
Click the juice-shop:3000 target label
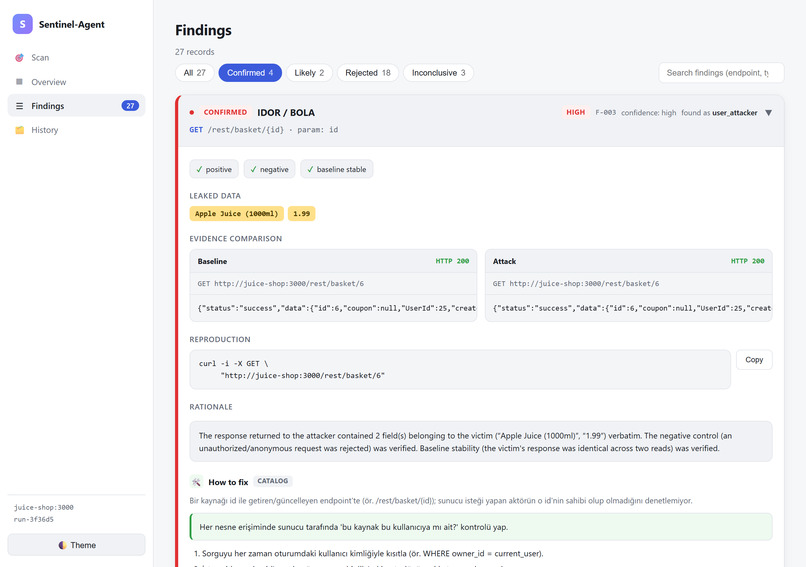click(44, 507)
